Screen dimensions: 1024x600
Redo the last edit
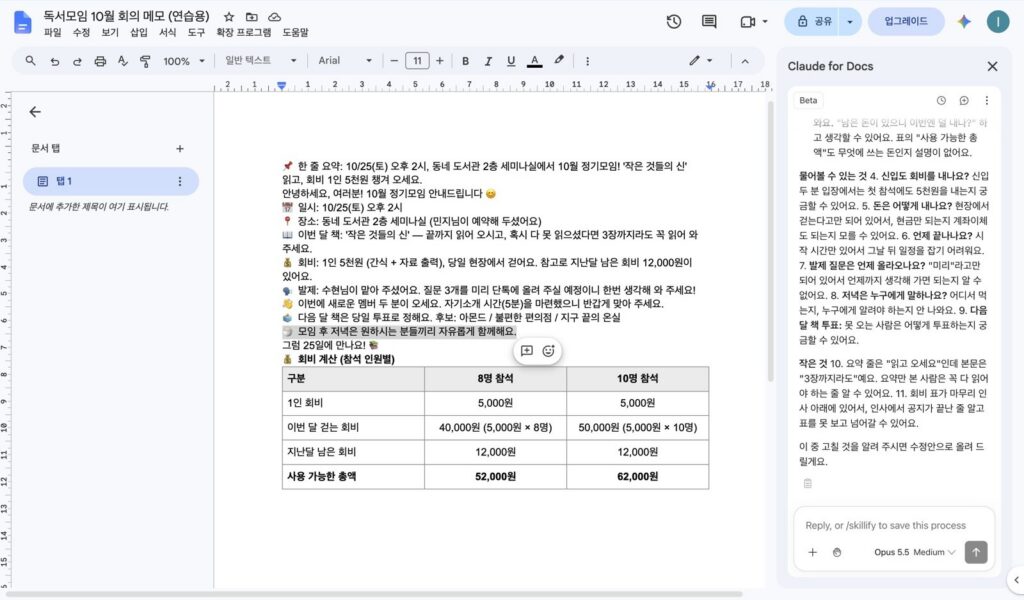coord(77,61)
